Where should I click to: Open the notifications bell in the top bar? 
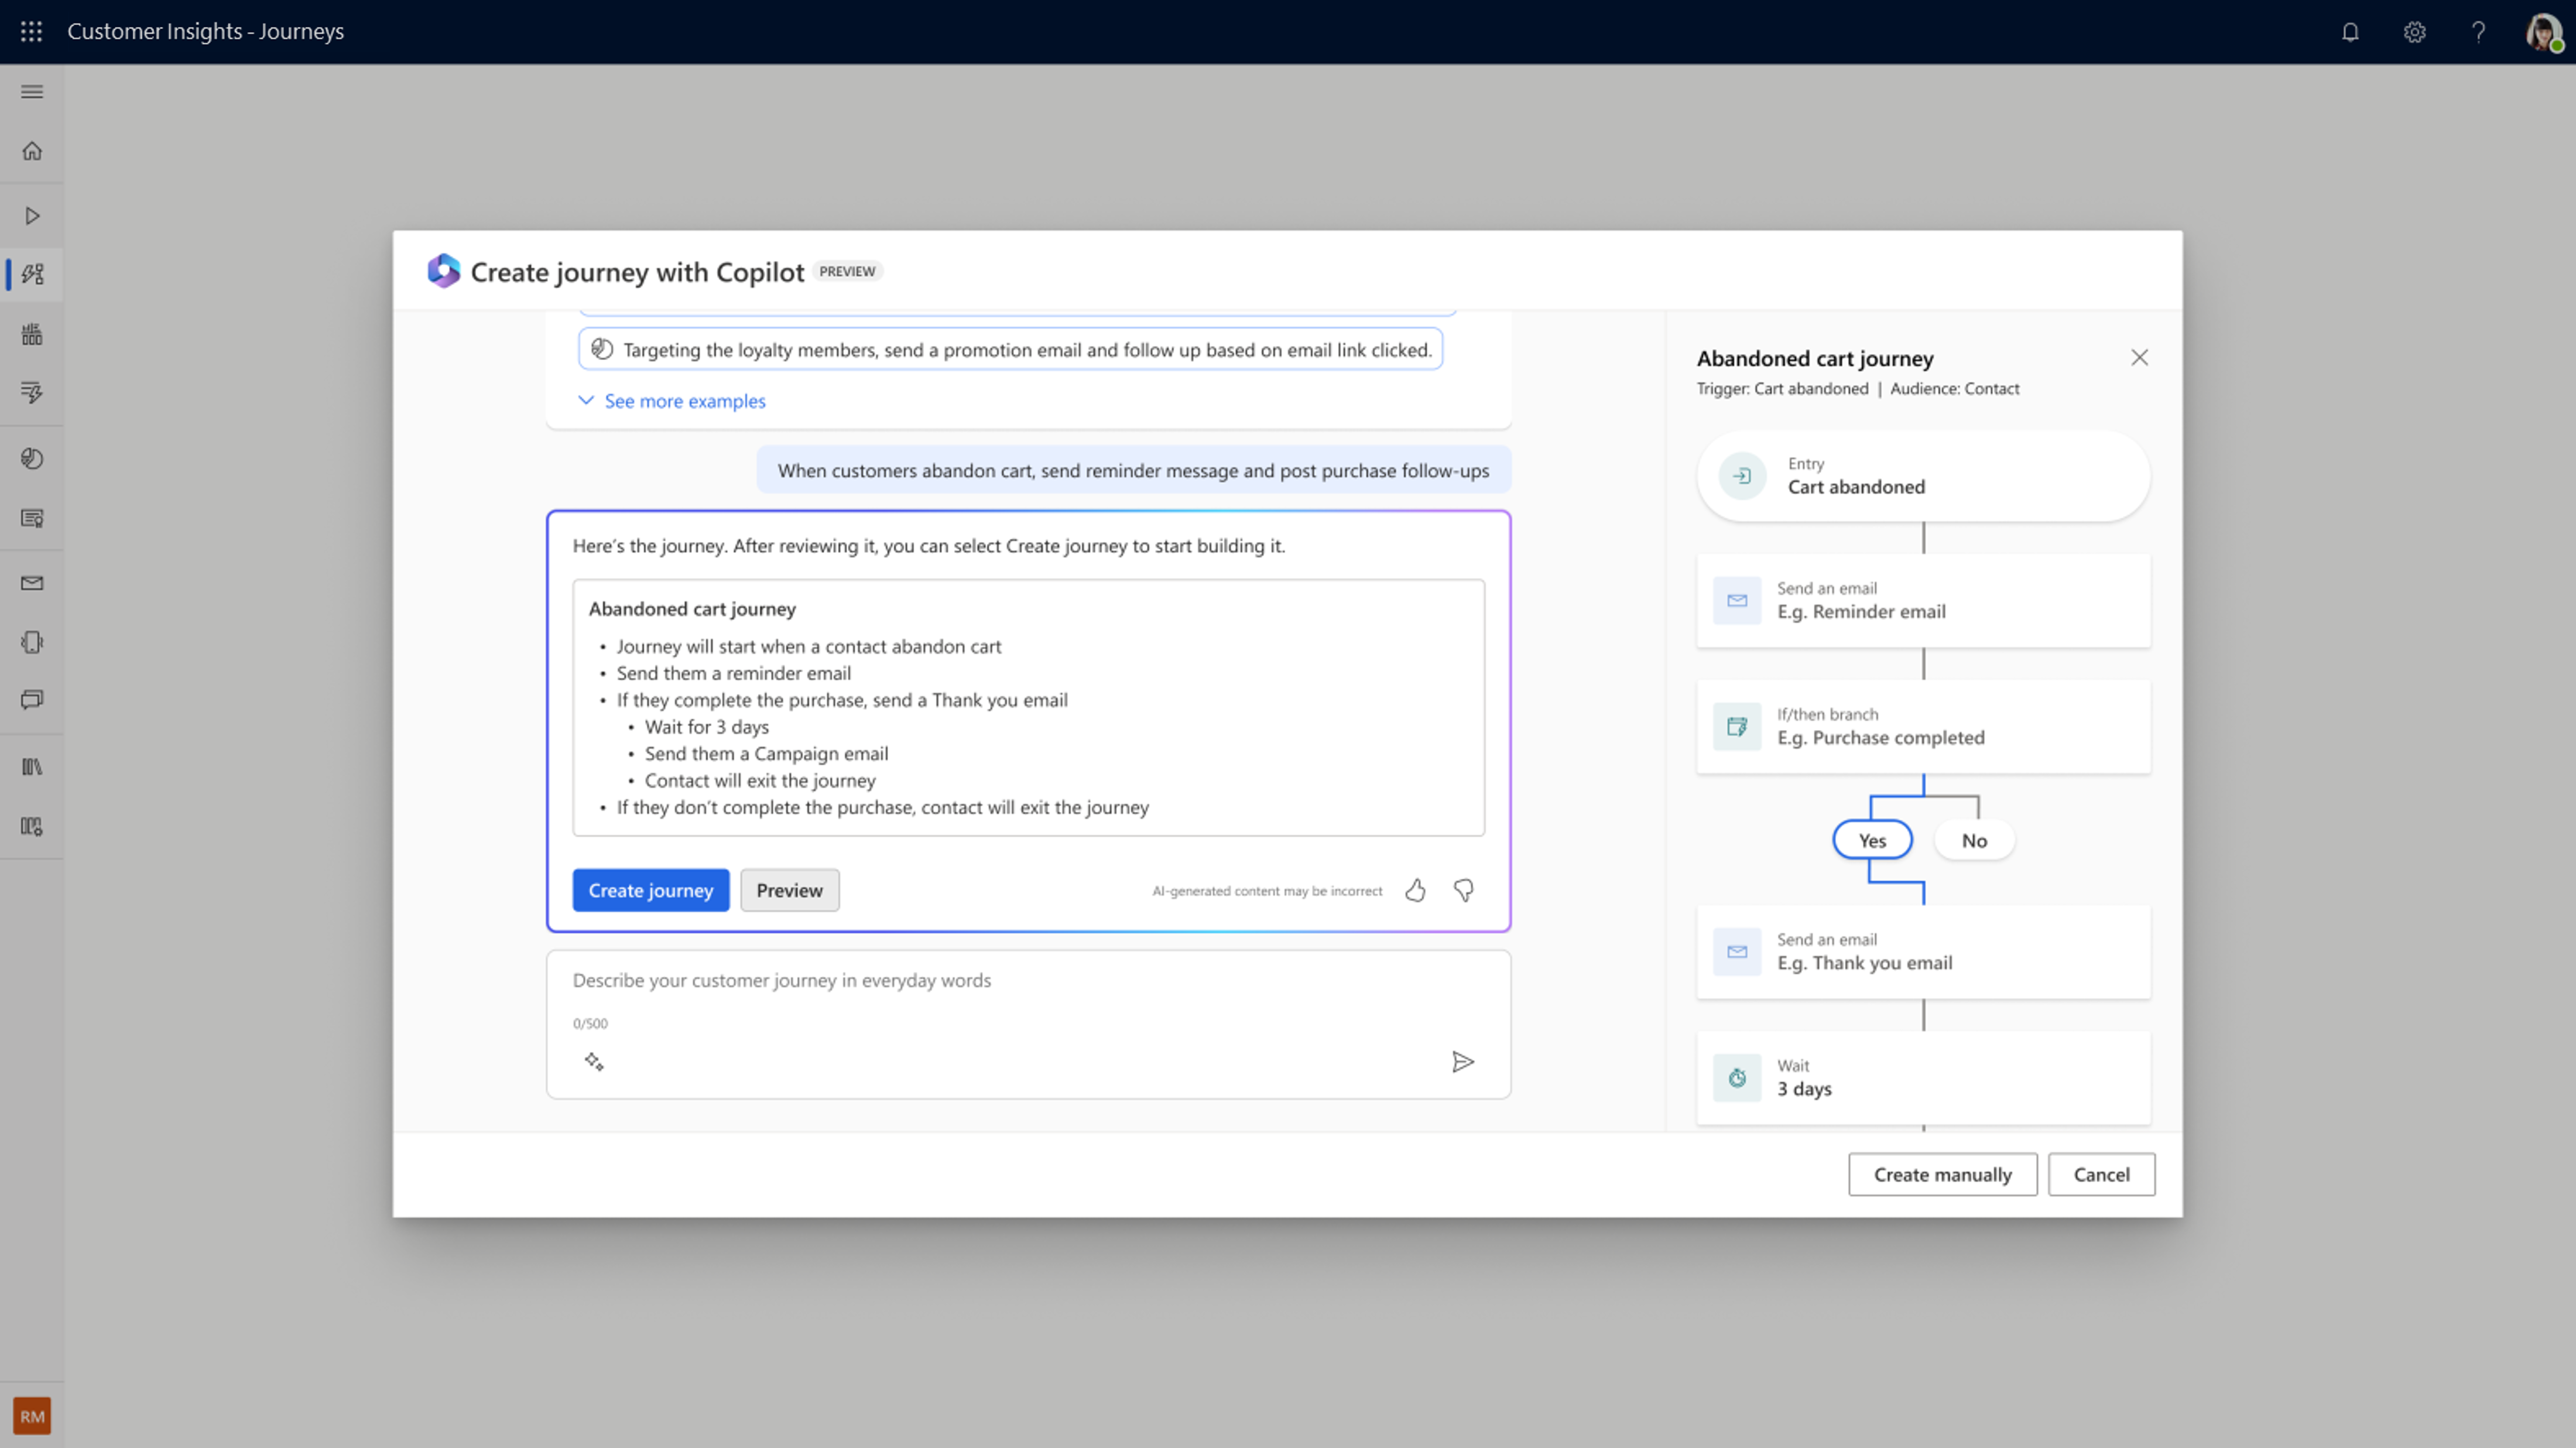tap(2350, 31)
